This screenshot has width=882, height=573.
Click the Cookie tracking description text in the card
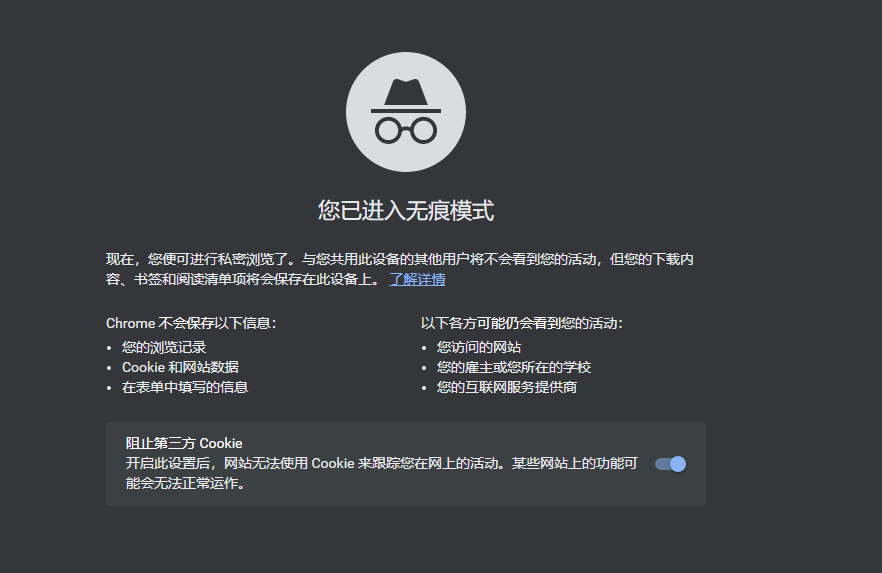pos(380,464)
